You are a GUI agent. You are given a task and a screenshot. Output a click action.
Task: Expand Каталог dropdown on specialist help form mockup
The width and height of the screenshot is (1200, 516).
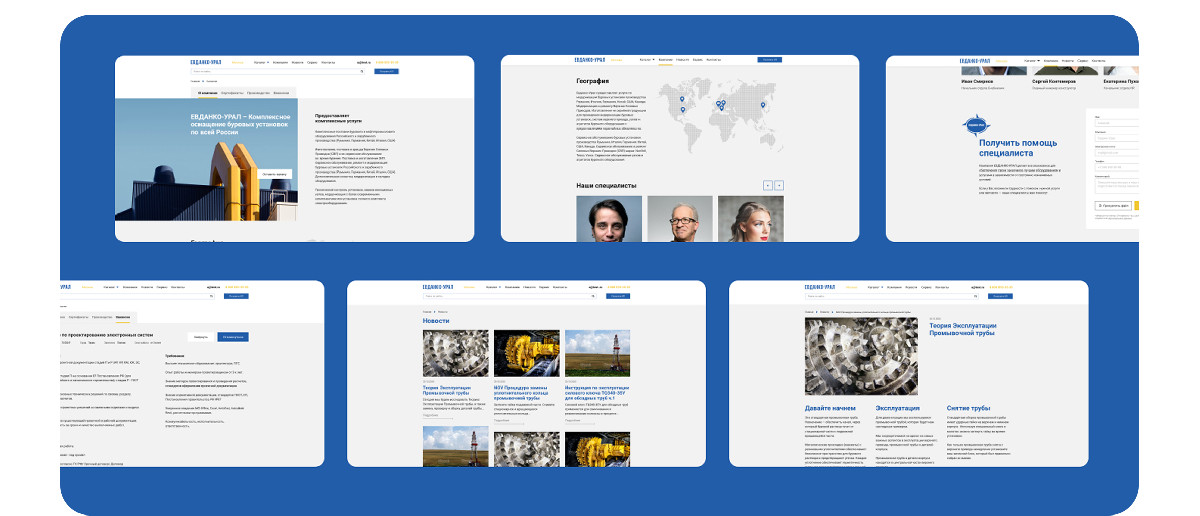pyautogui.click(x=1032, y=61)
